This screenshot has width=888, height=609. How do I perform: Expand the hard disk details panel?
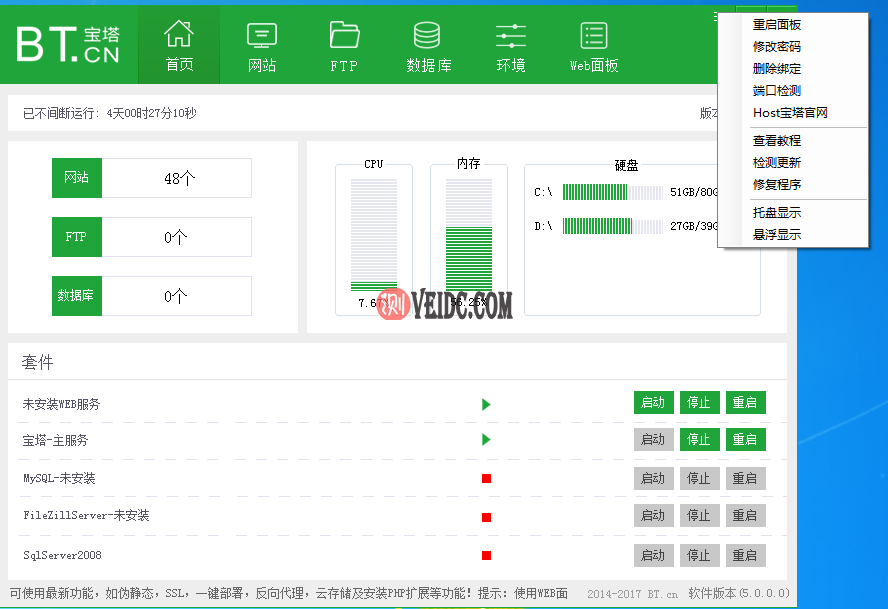pyautogui.click(x=626, y=165)
